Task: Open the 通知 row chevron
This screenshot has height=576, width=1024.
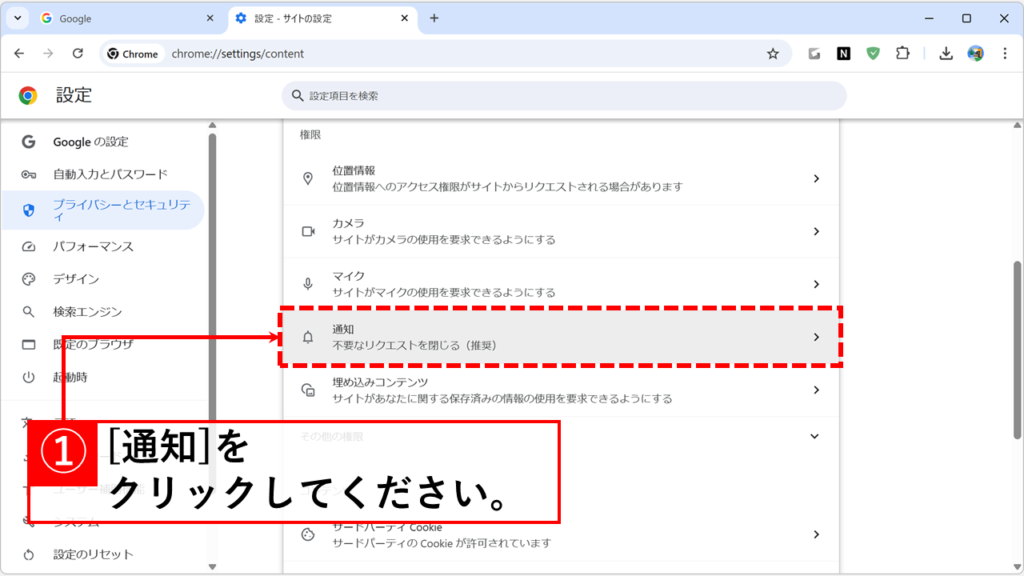Action: [816, 337]
